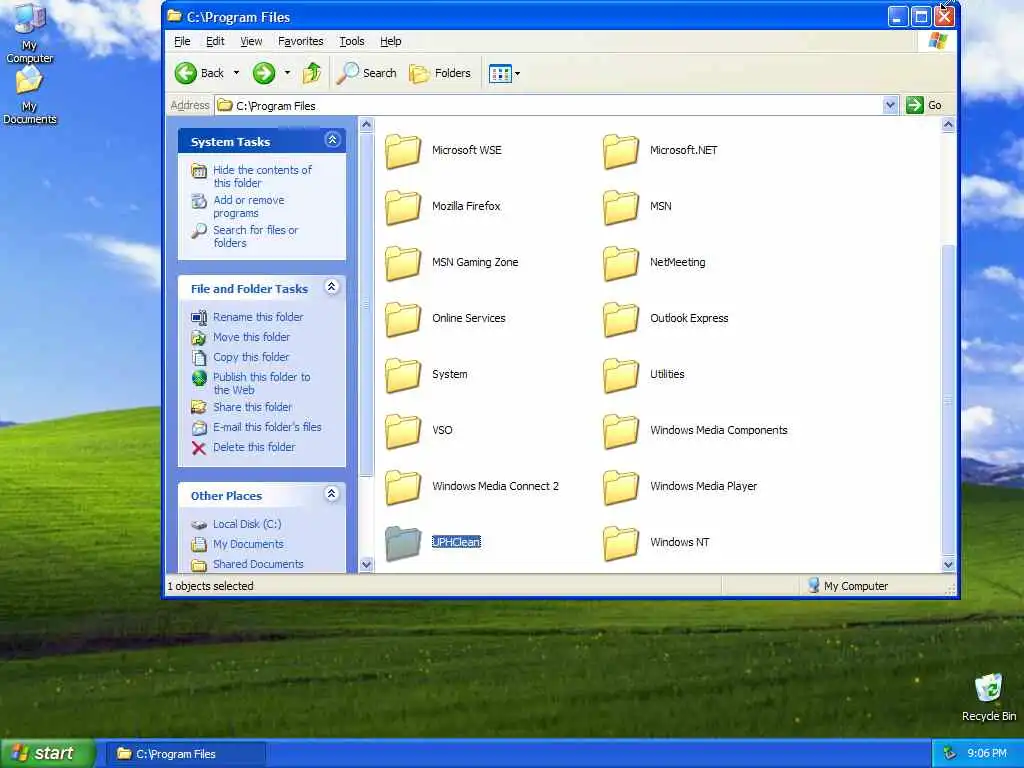The width and height of the screenshot is (1024, 768).
Task: Click the green Forward arrow button
Action: tap(264, 73)
